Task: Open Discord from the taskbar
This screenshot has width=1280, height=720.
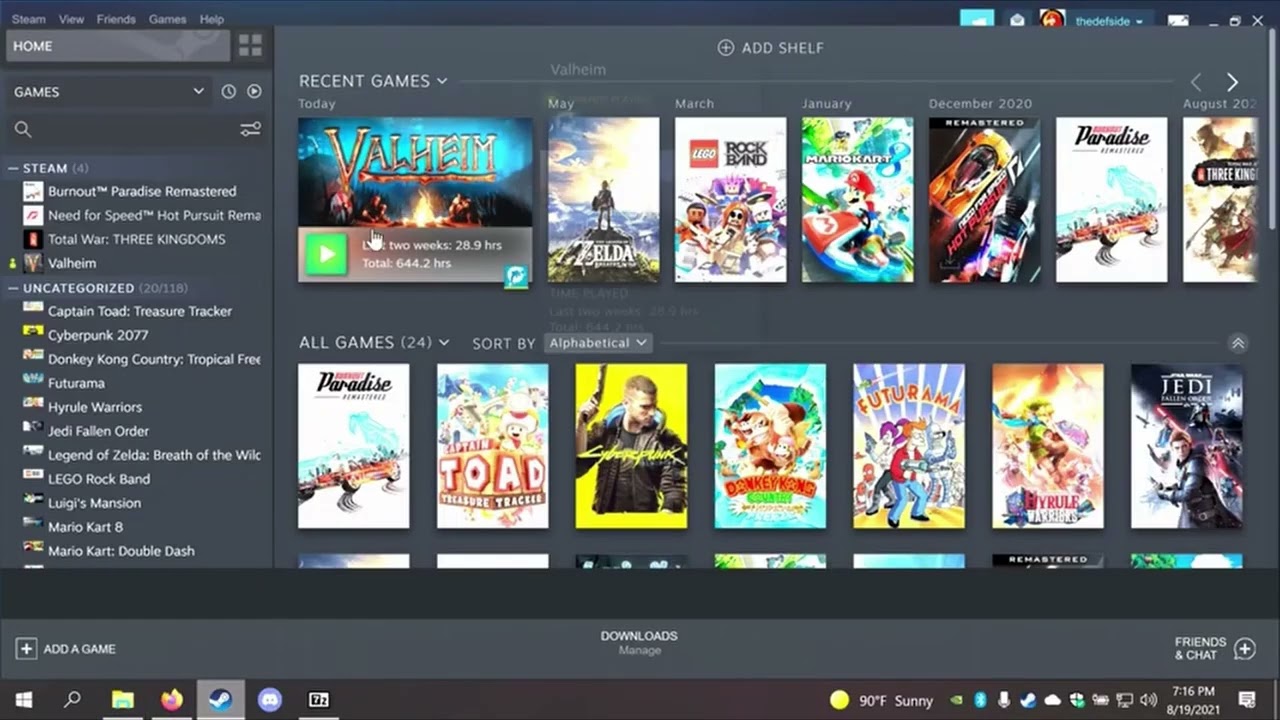Action: pos(270,700)
